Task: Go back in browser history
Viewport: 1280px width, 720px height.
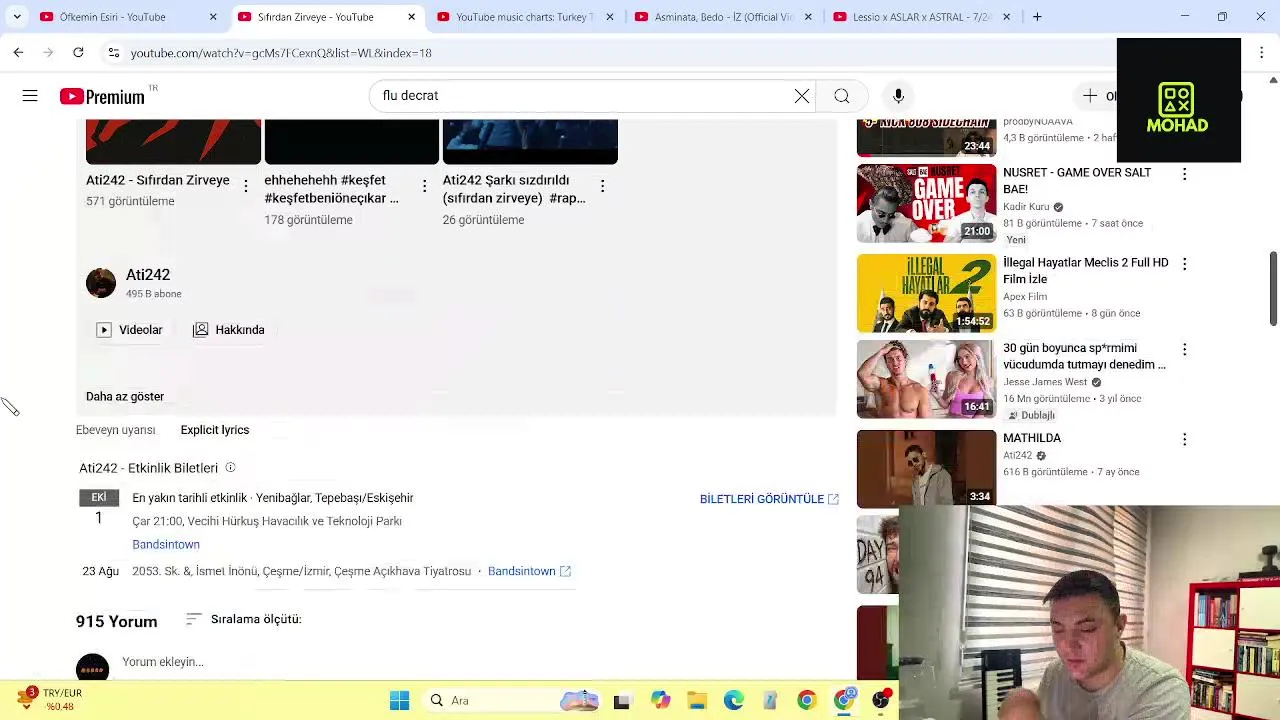Action: 18,52
